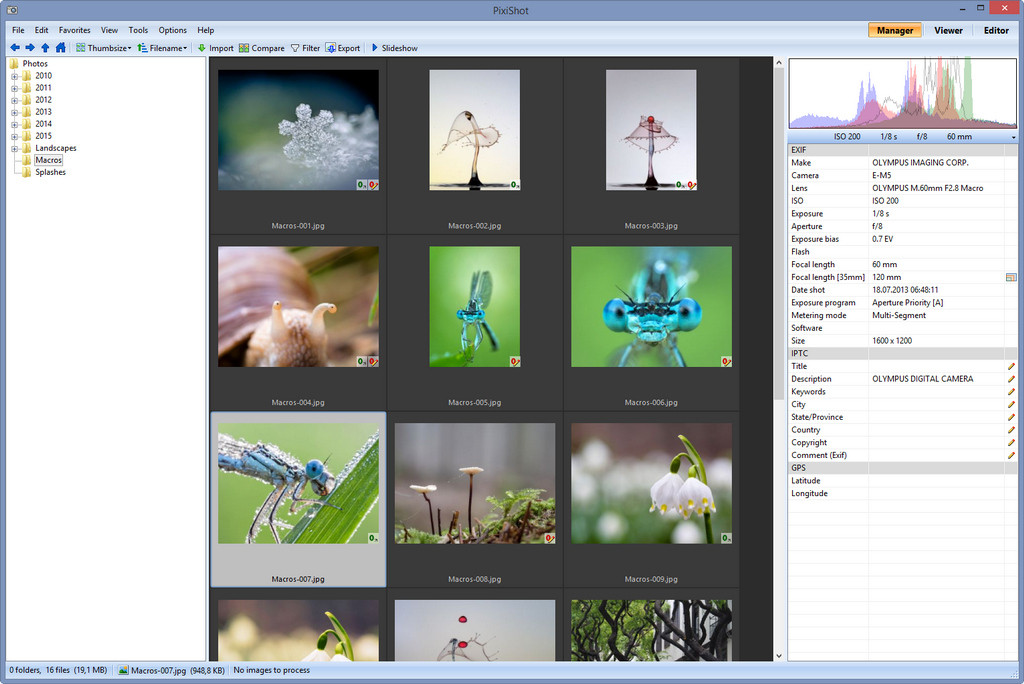Click the green badge on Macros-004 thumbnail

(361, 361)
